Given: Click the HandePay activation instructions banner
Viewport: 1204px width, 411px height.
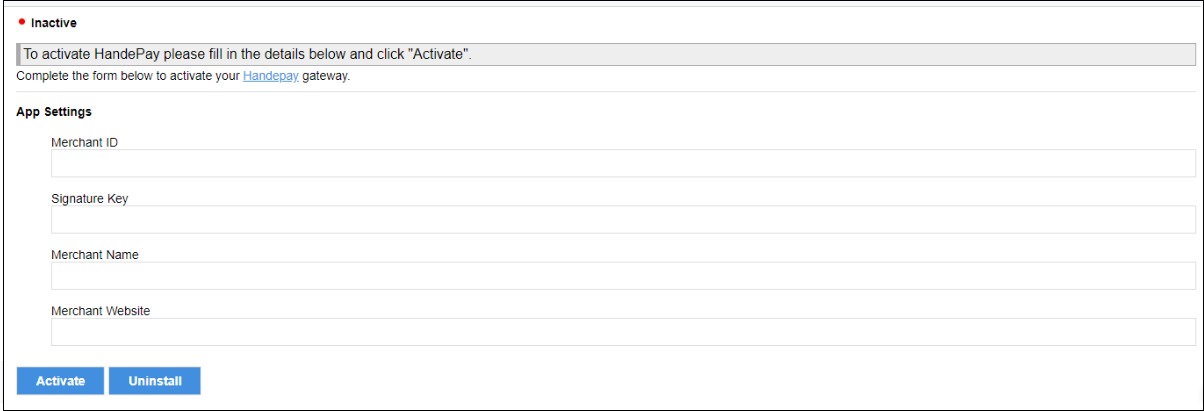Looking at the screenshot, I should click(600, 54).
